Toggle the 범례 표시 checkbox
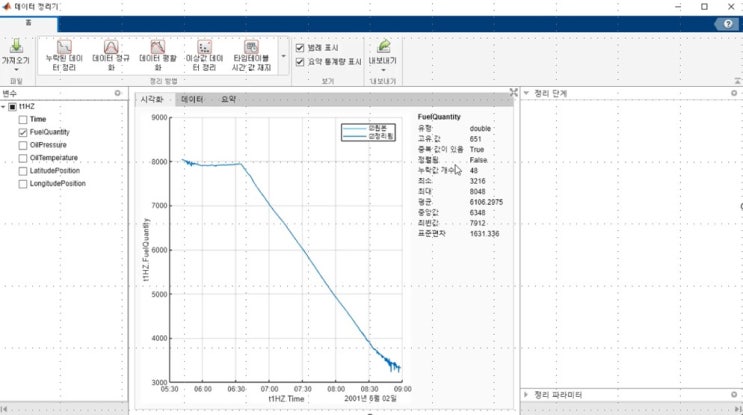The image size is (743, 415). click(x=300, y=48)
